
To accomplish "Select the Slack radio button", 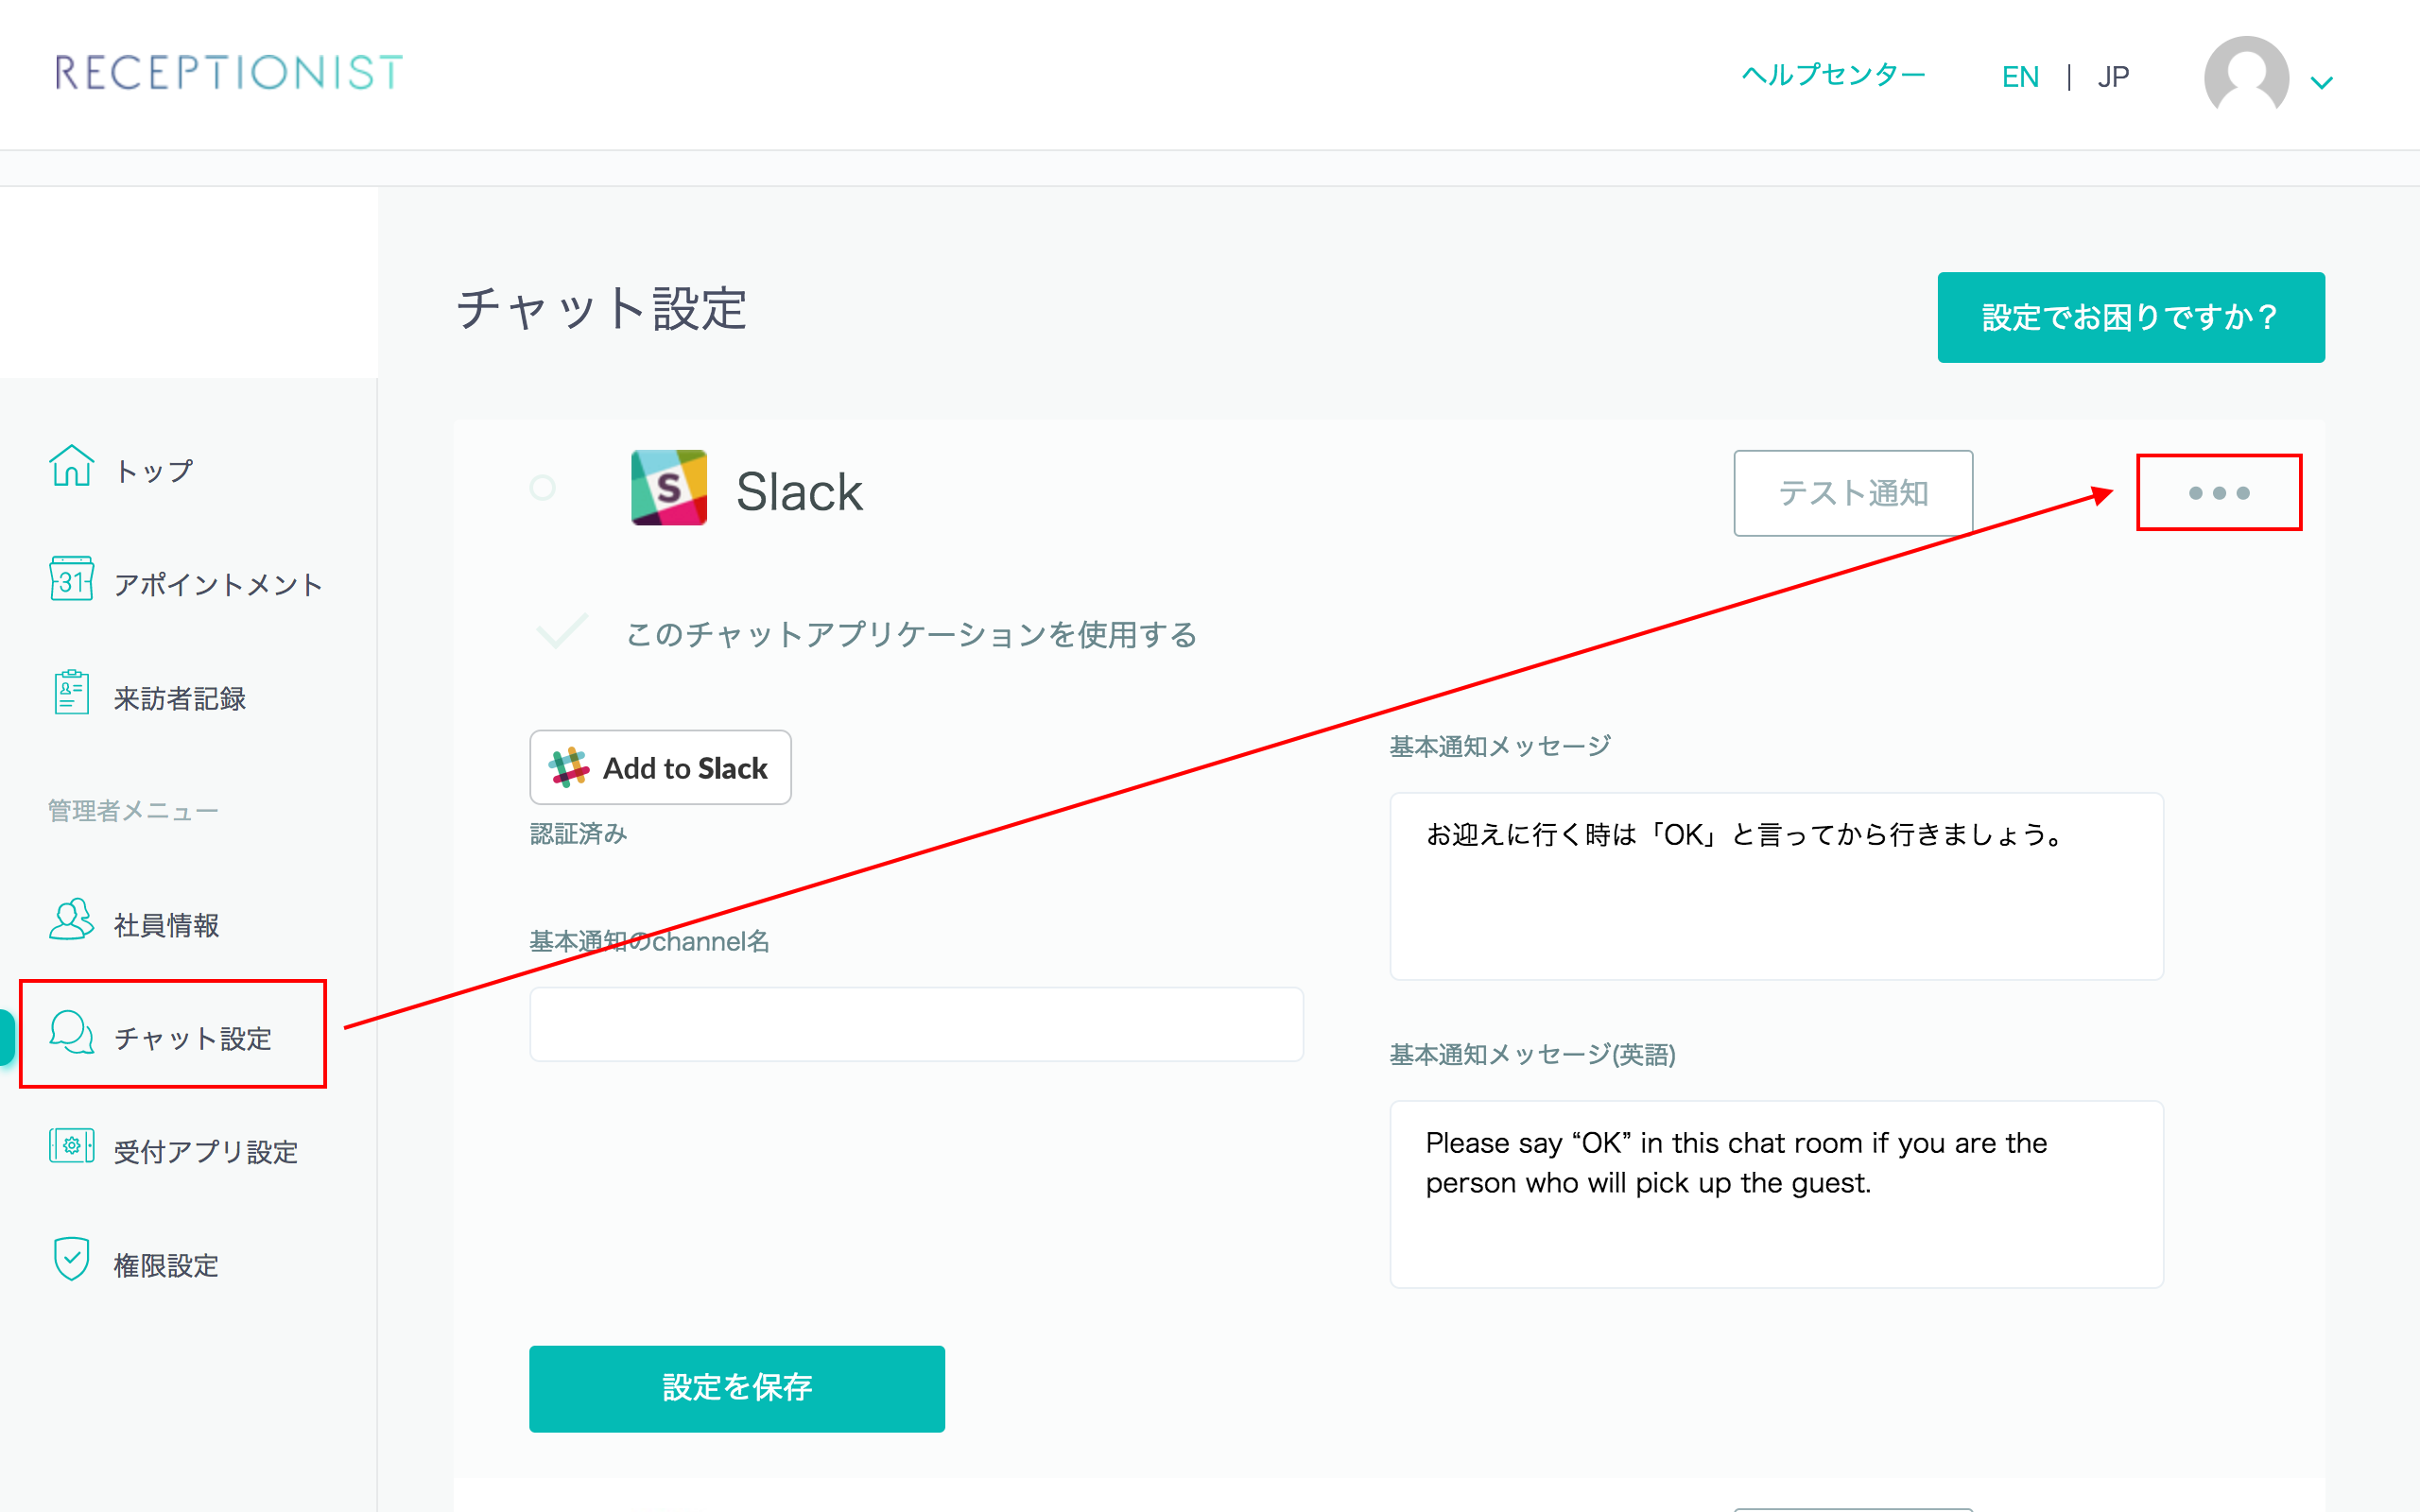I will coord(542,488).
